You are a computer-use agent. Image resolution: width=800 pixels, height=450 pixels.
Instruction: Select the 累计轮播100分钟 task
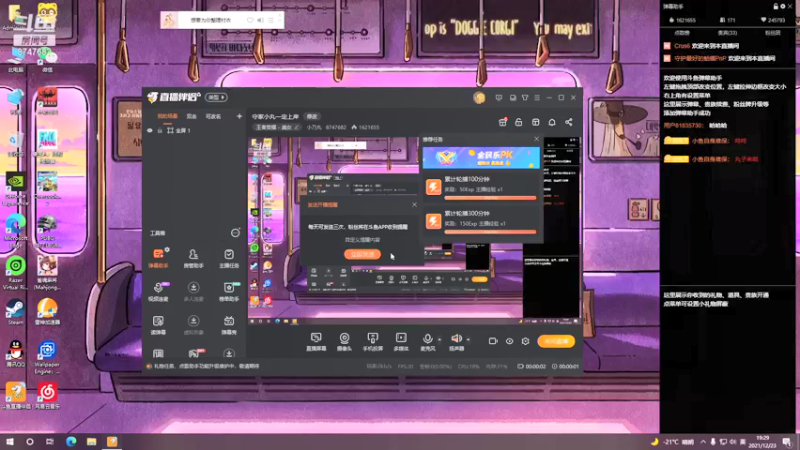click(481, 187)
